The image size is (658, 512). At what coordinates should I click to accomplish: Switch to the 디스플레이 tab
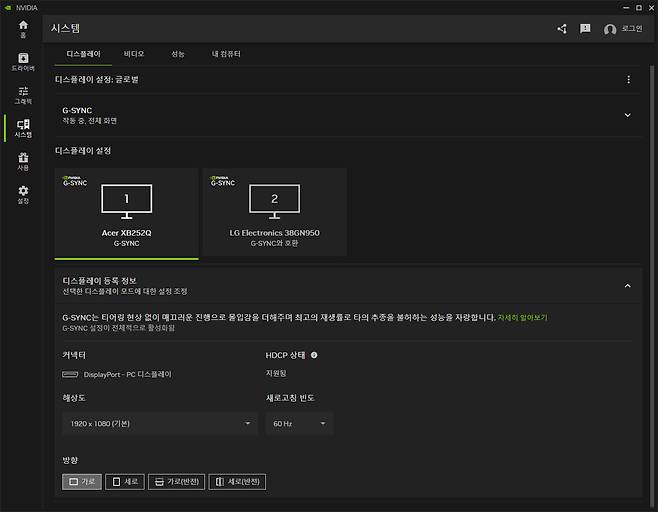[x=84, y=54]
